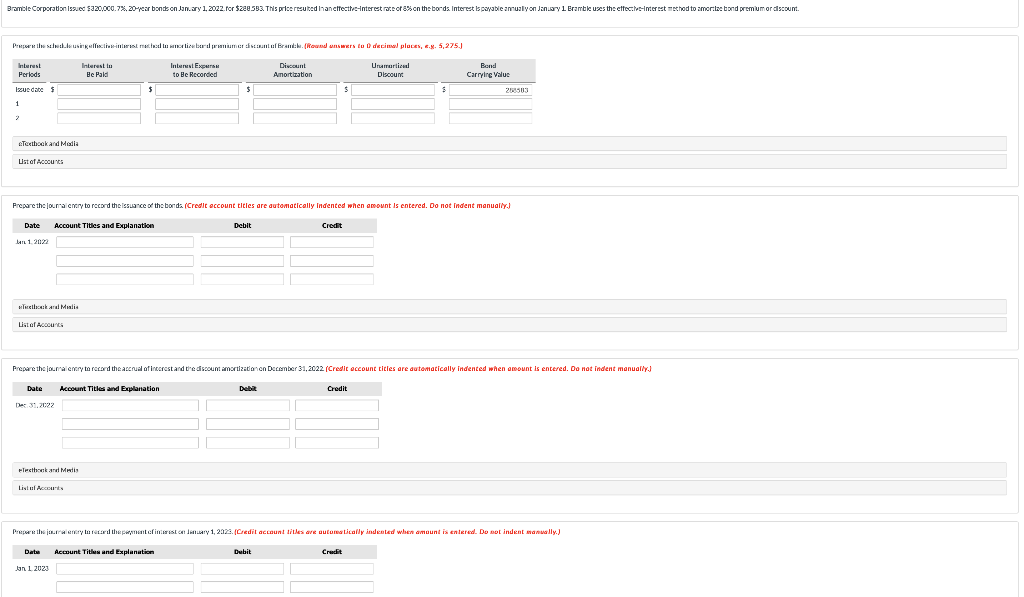Expand eTextbook and Media below Dec. 31 entry
This screenshot has height=597, width=1024.
[x=509, y=470]
